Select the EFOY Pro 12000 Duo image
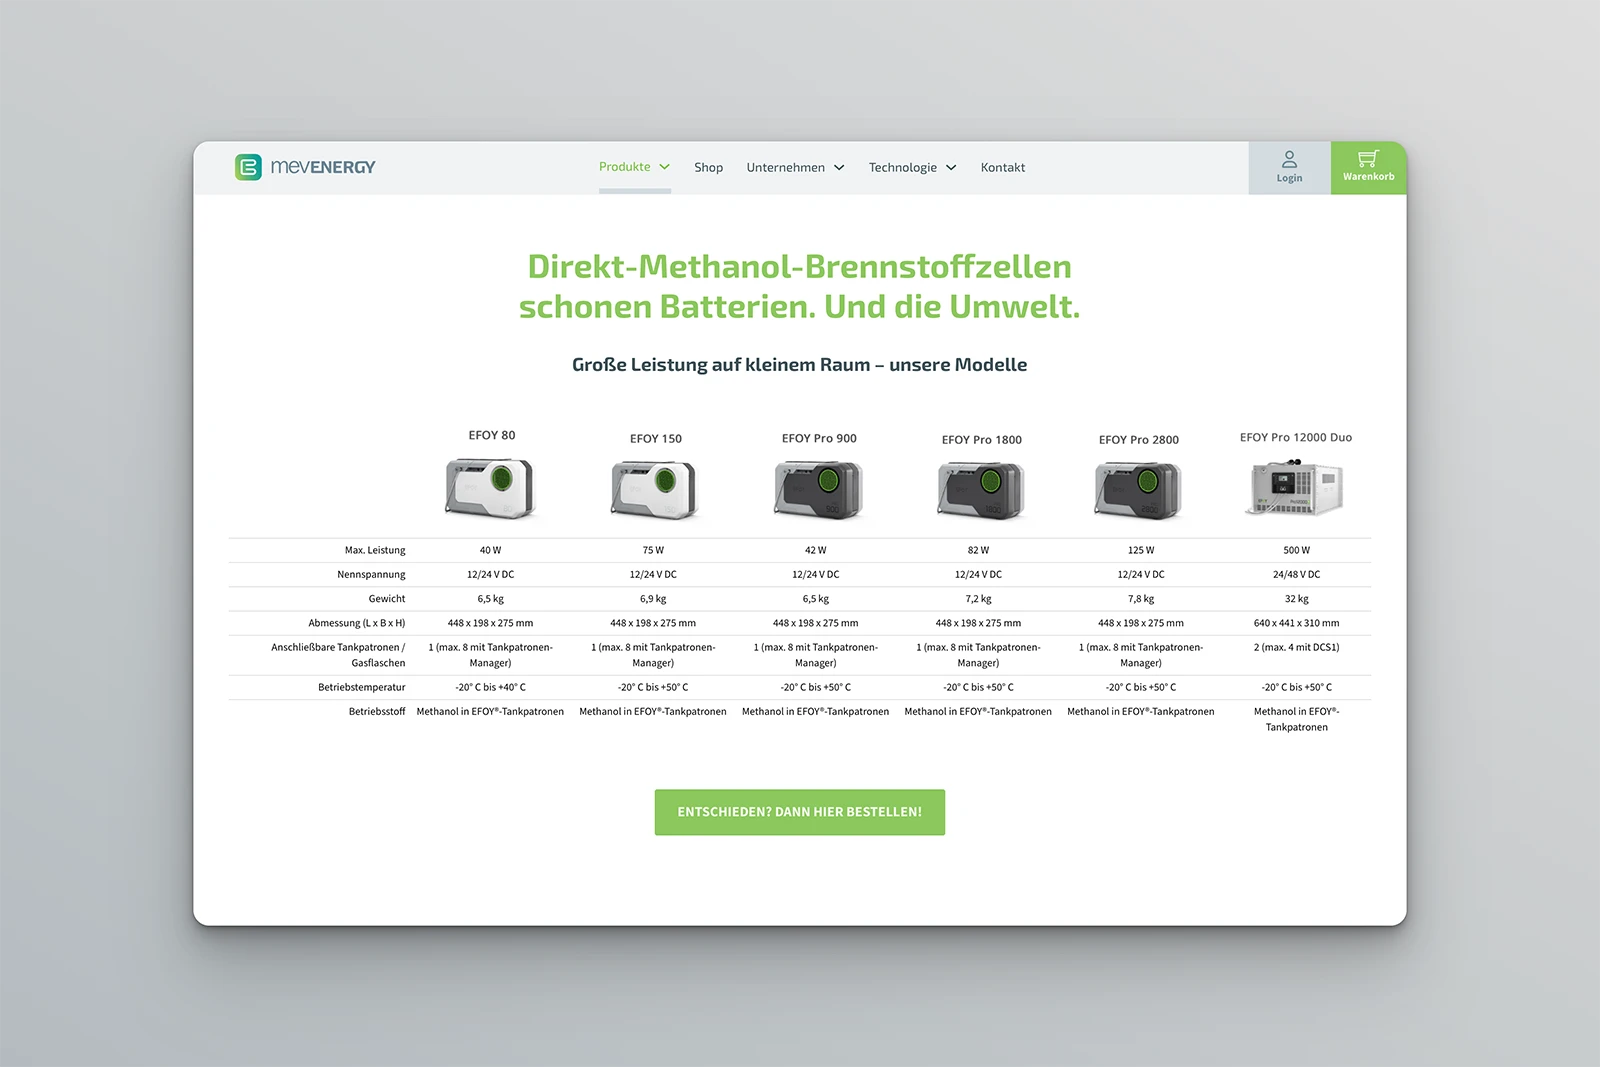The height and width of the screenshot is (1067, 1600). click(x=1295, y=487)
